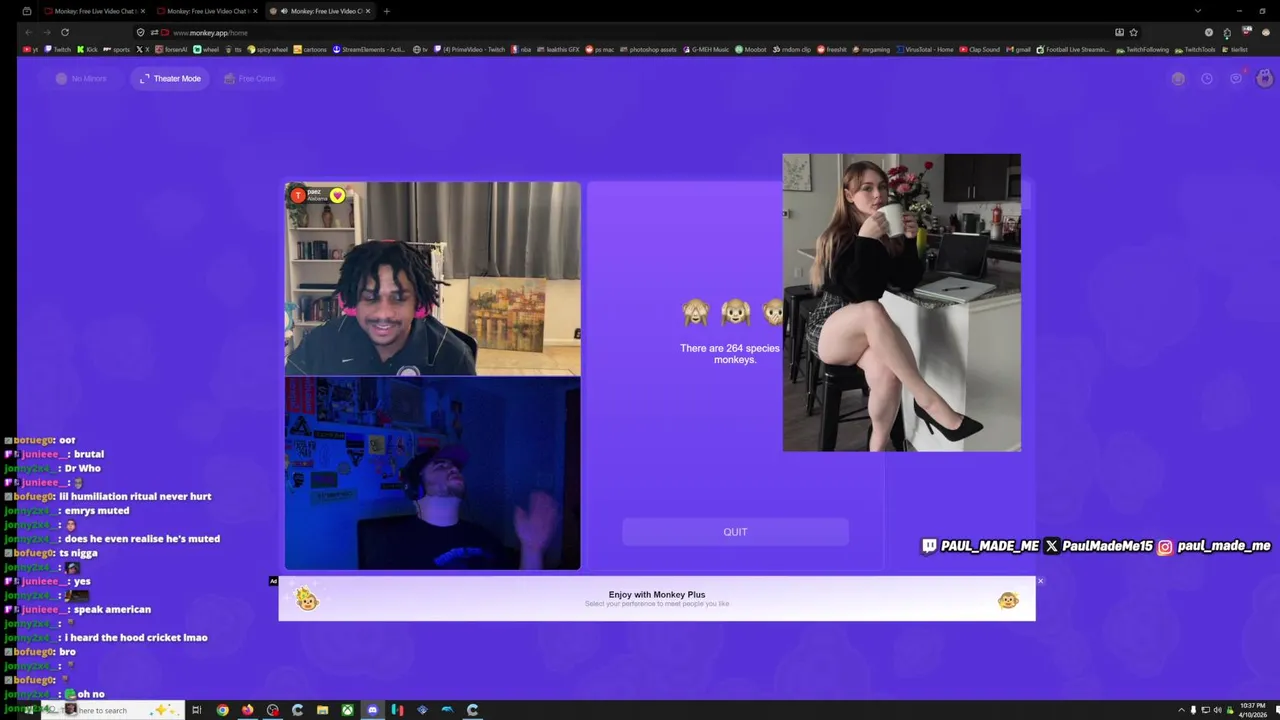Open the Kick bookmark

click(x=87, y=49)
